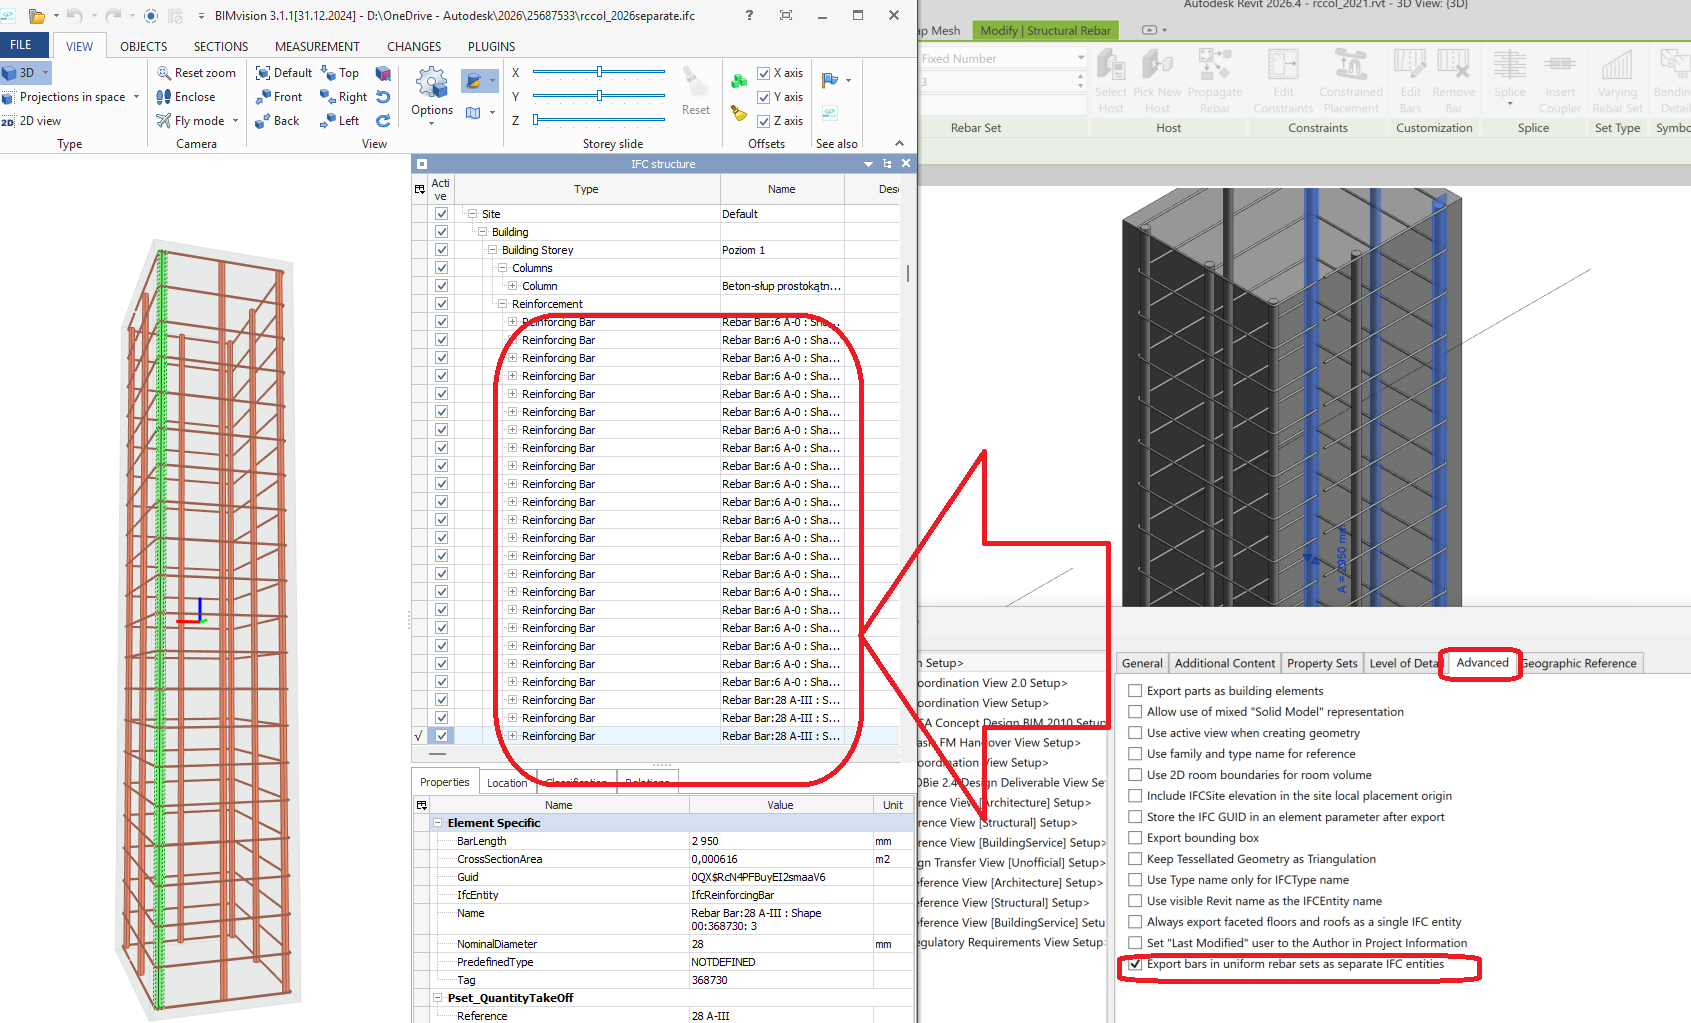Open the FILE menu

pos(22,45)
